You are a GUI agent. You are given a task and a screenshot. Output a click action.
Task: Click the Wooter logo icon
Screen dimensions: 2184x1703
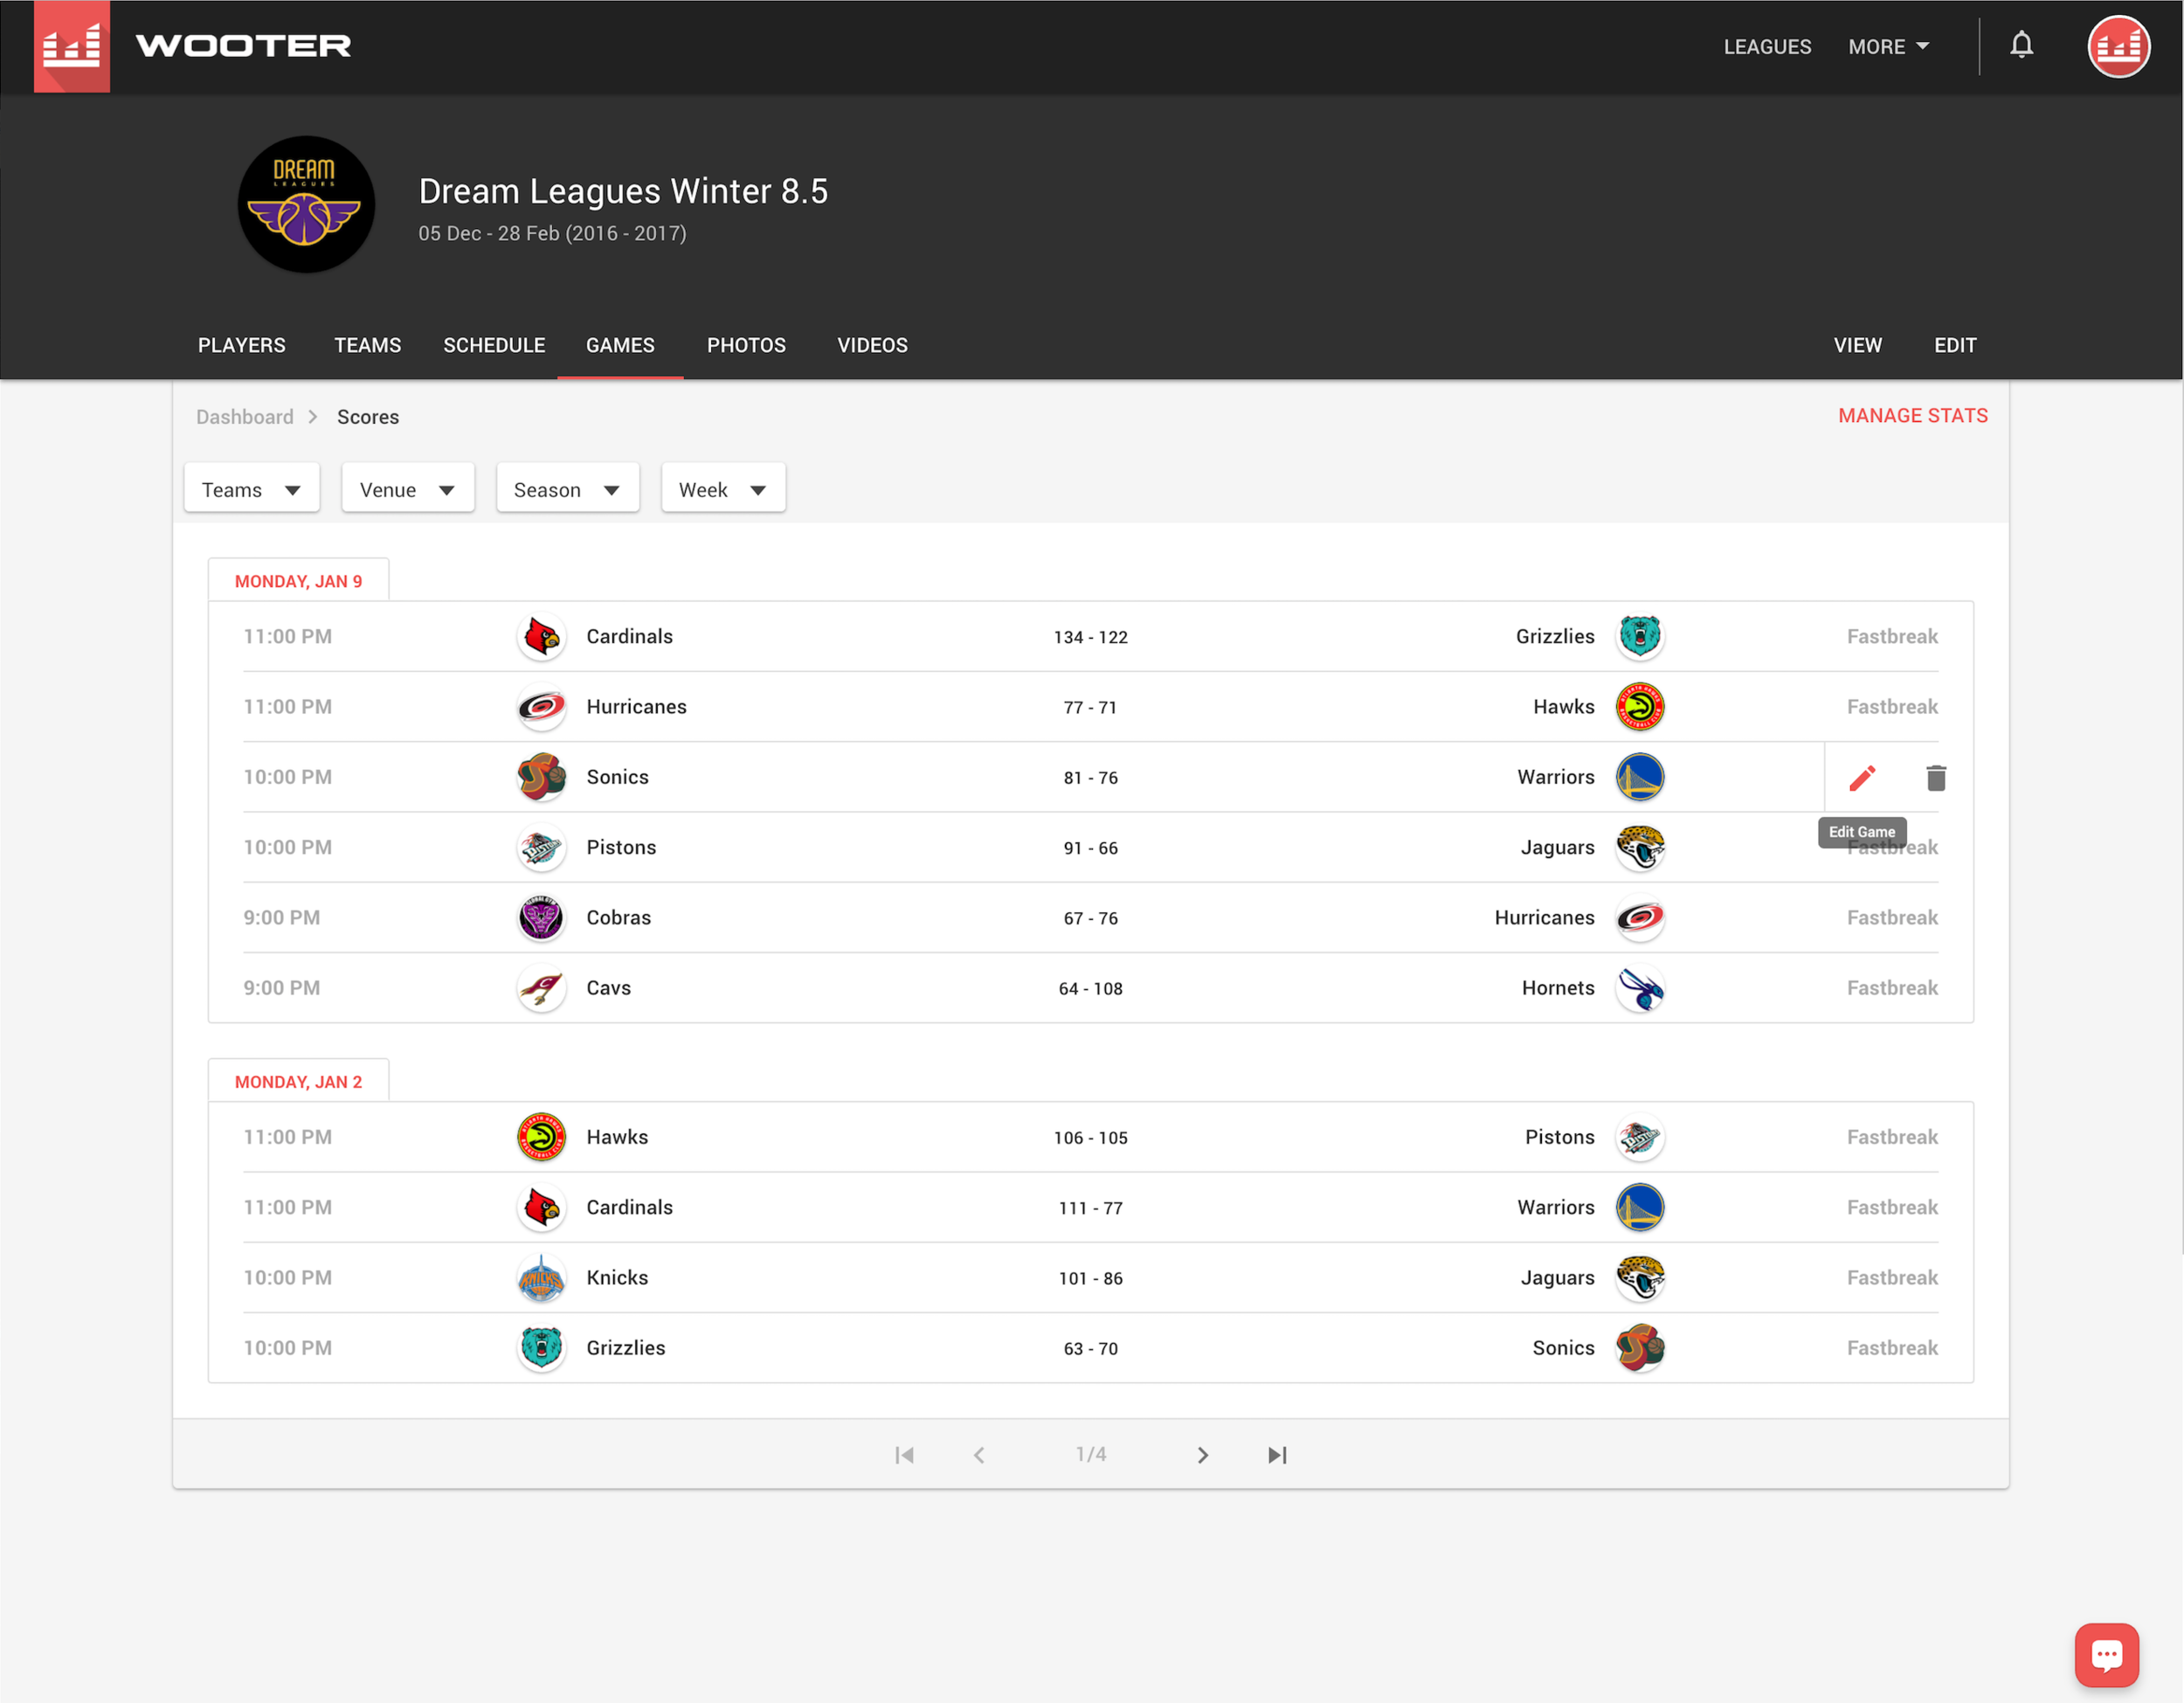[71, 46]
